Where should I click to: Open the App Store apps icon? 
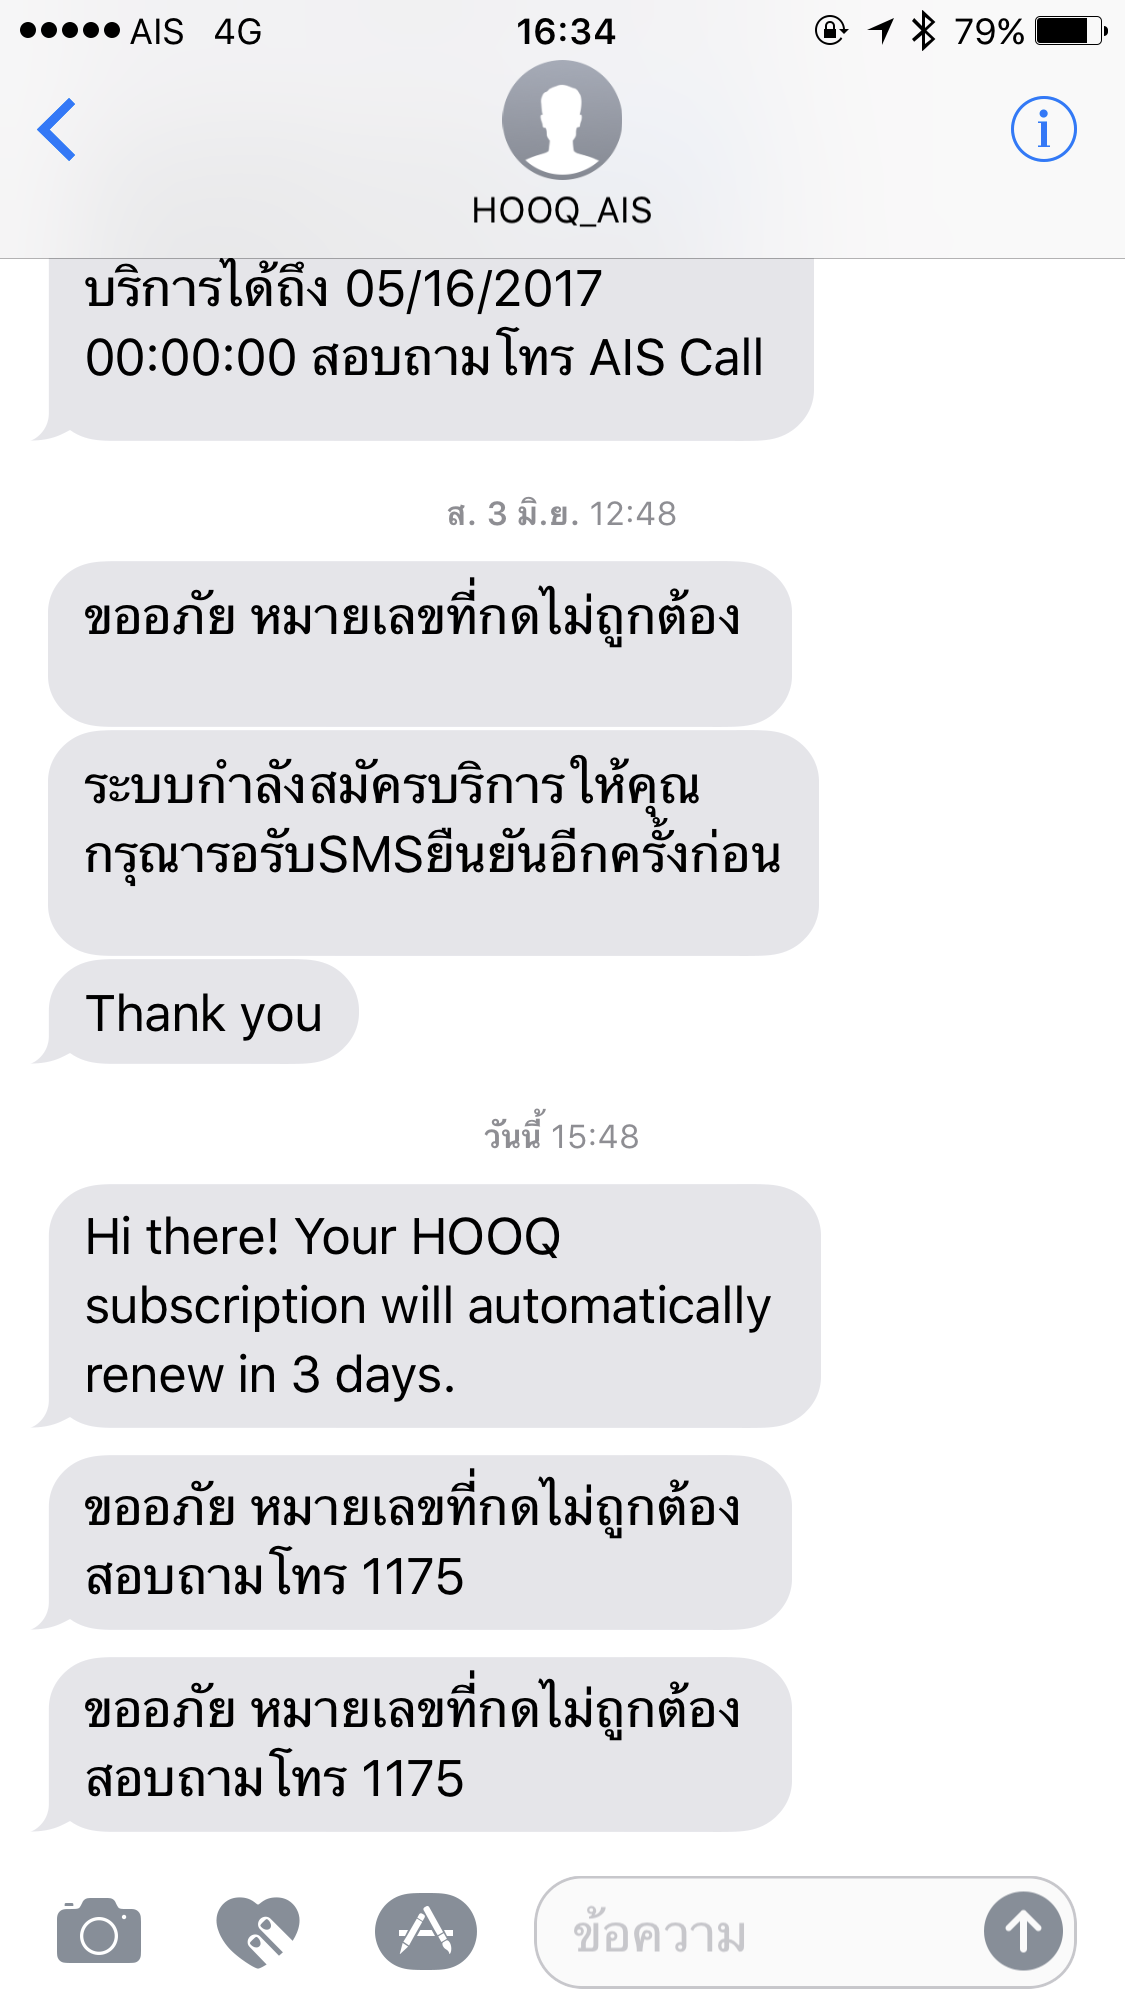[426, 1931]
